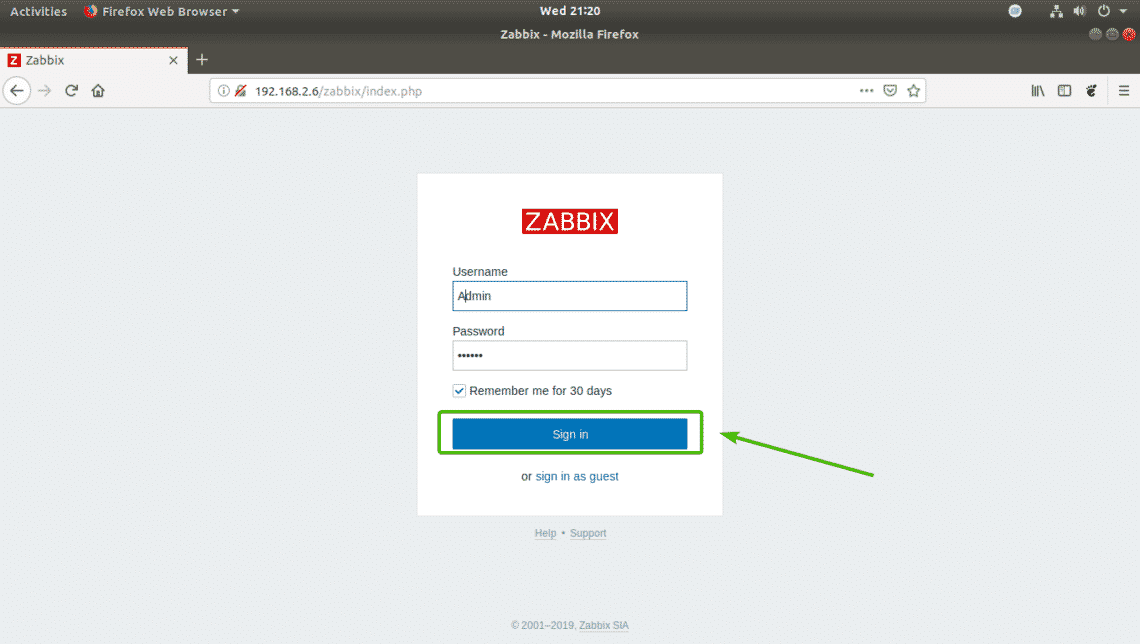Click the network status icon in top bar
The width and height of the screenshot is (1140, 644).
coord(1056,11)
